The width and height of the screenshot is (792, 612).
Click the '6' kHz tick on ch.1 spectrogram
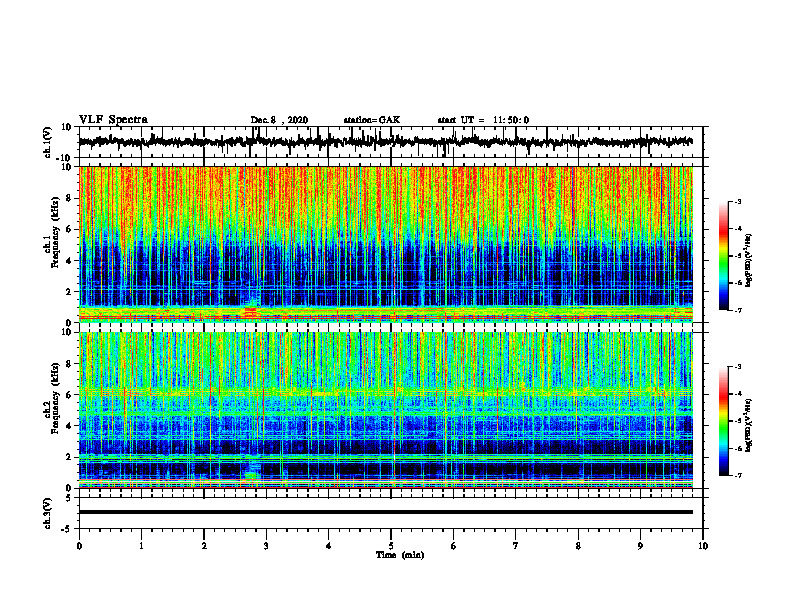[x=69, y=230]
